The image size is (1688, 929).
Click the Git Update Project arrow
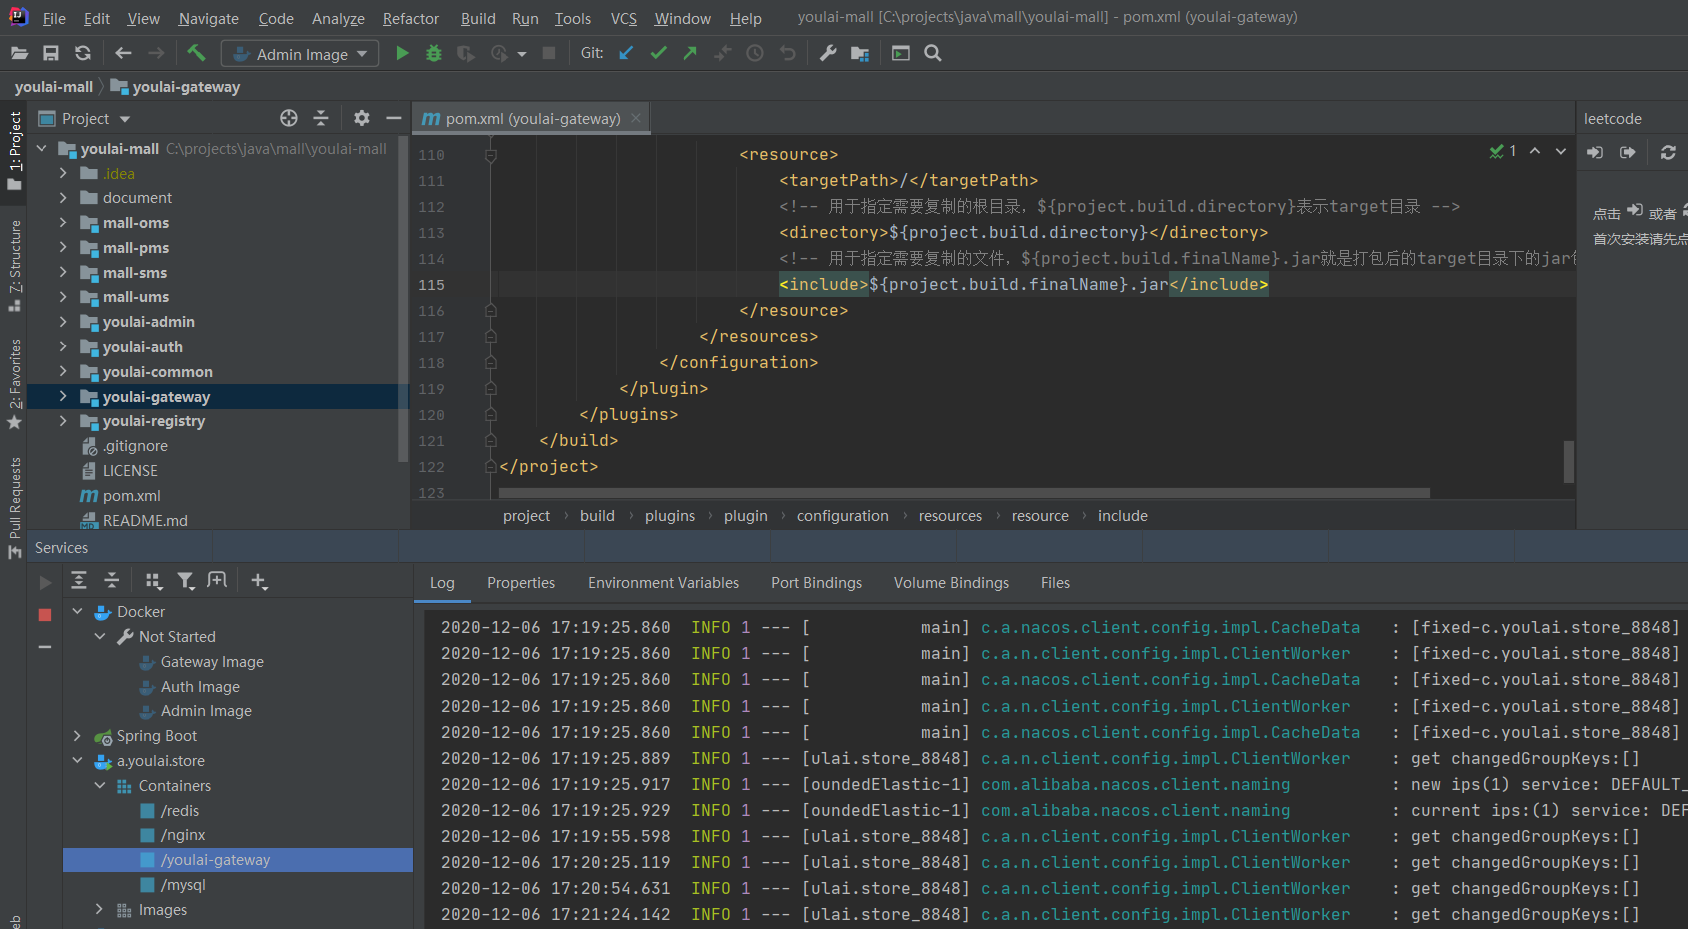(x=626, y=53)
